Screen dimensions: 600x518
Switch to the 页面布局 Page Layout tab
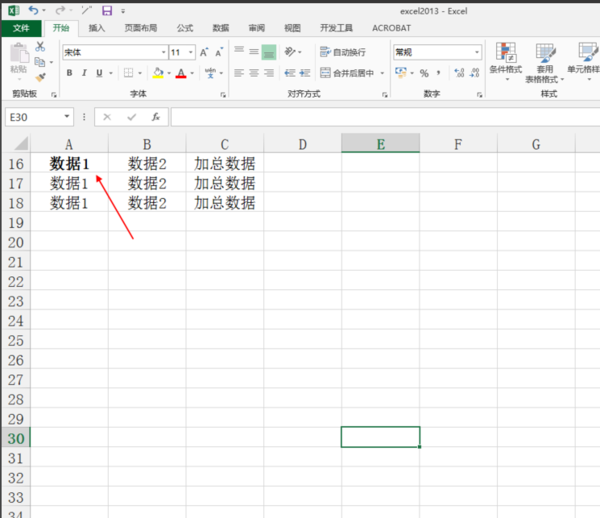click(141, 28)
